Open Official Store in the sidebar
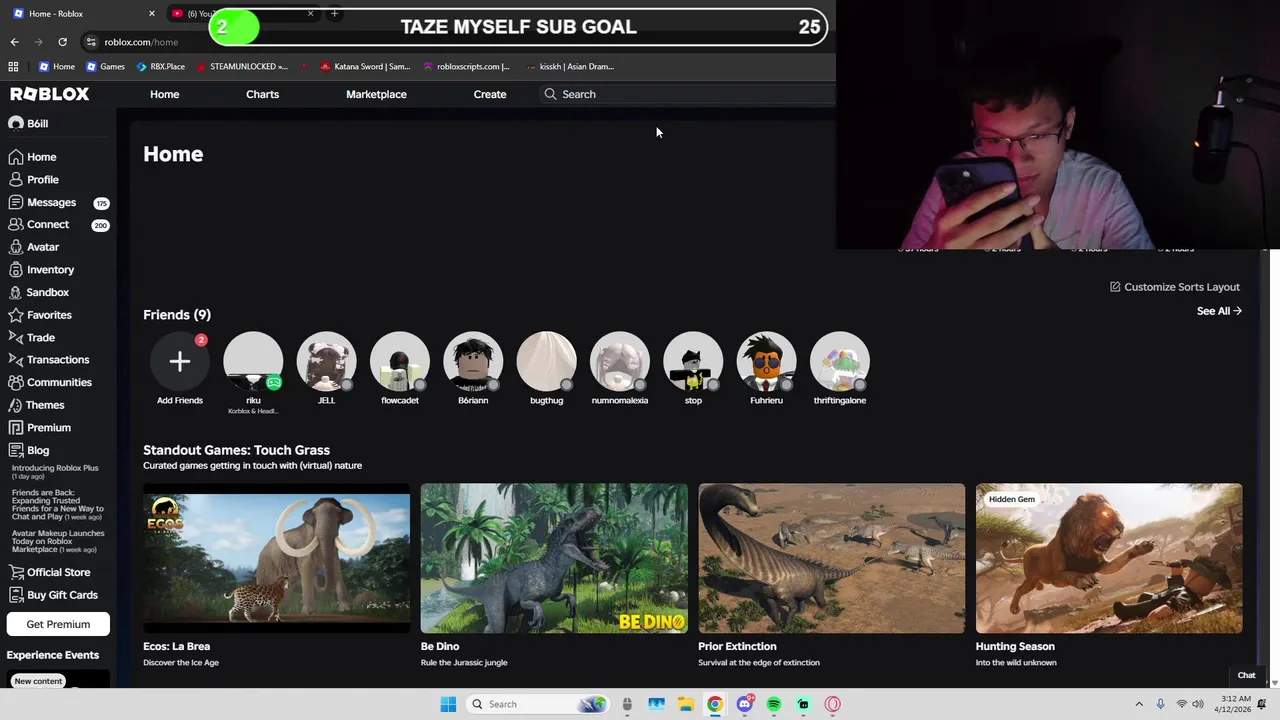Viewport: 1280px width, 720px height. (x=49, y=573)
